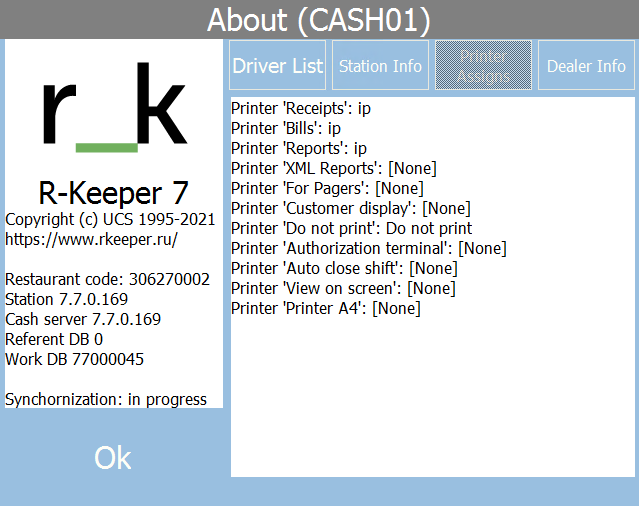Select the Printer 'View on screen' line
Viewport: 639px width, 506px height.
343,288
